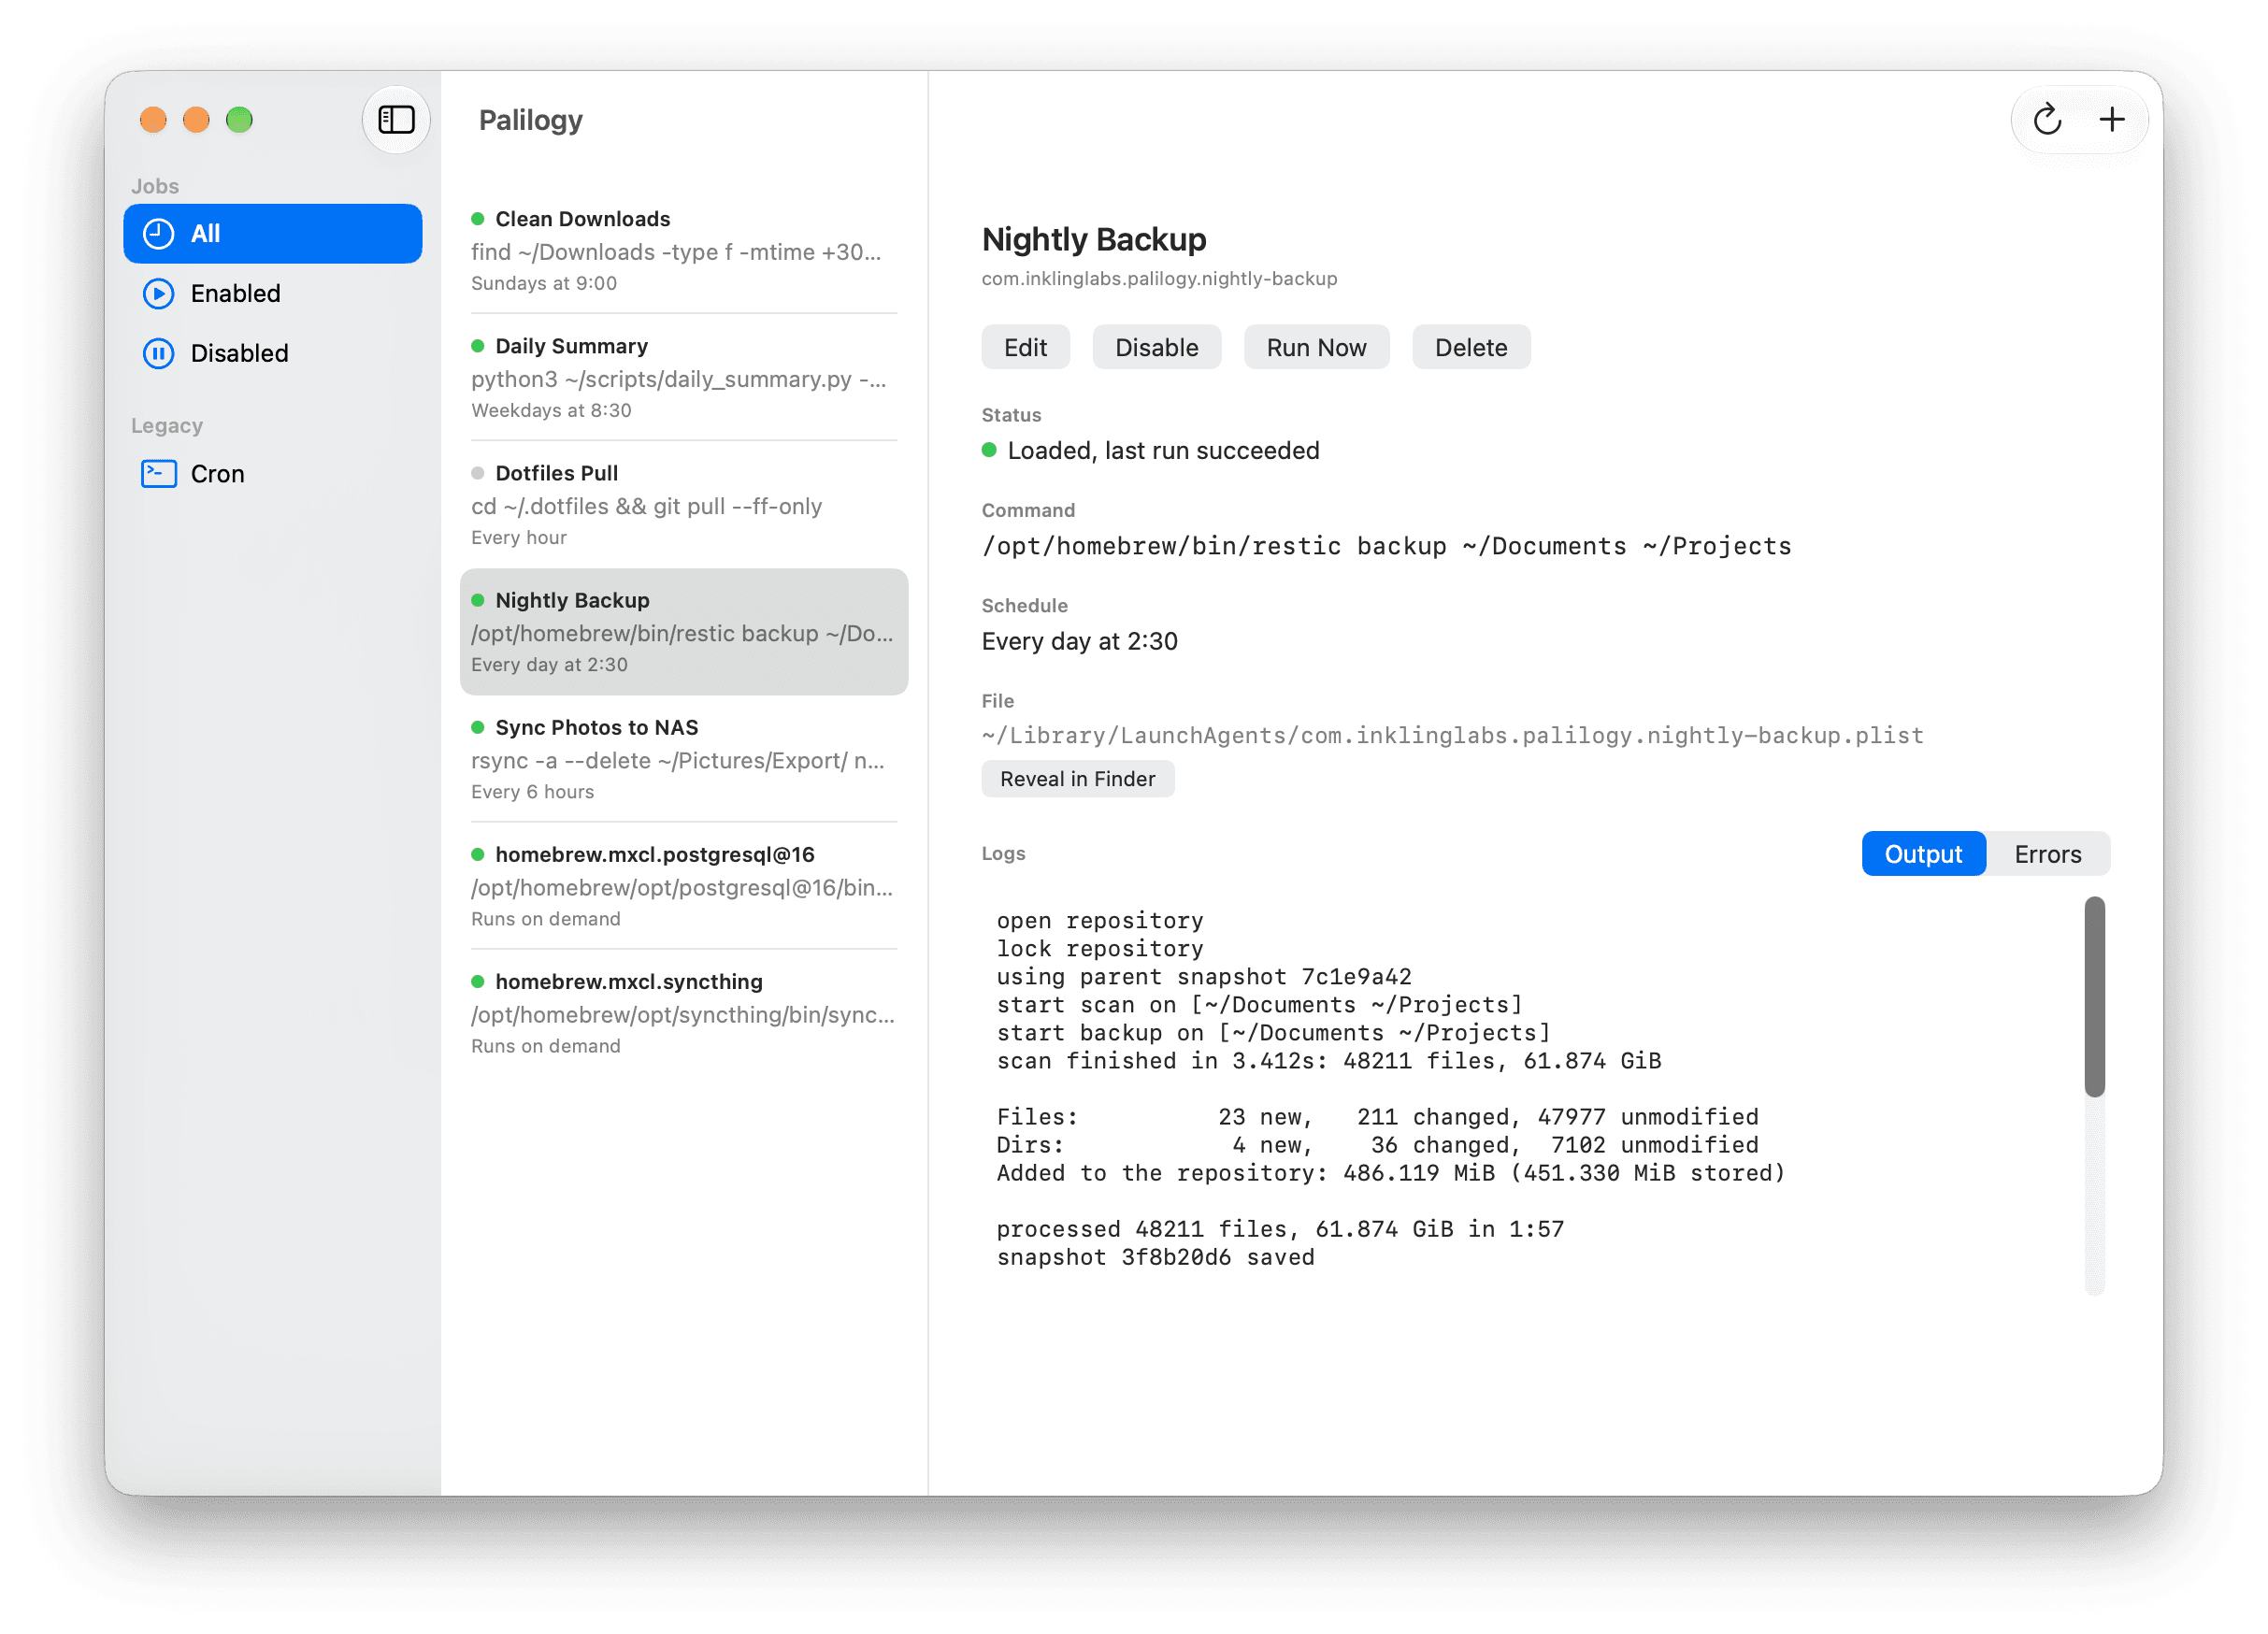
Task: Select the Daily Summary job
Action: [x=684, y=377]
